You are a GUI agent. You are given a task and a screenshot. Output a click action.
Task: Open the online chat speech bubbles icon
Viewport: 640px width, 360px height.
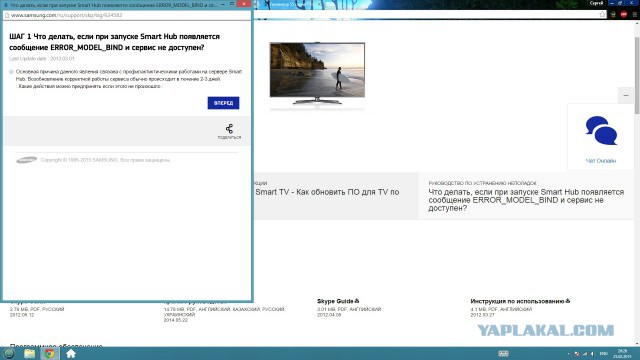pyautogui.click(x=601, y=131)
